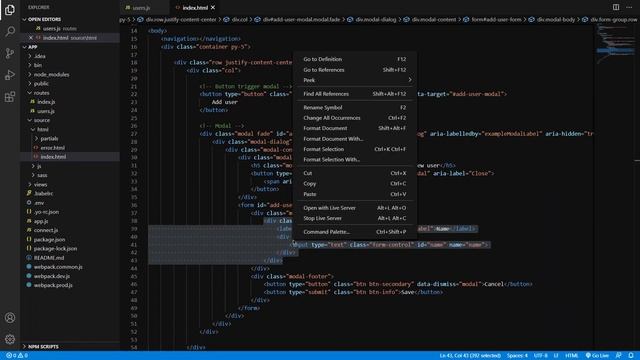Choose Go to Definition from context menu
This screenshot has height=360, width=640.
pos(354,59)
